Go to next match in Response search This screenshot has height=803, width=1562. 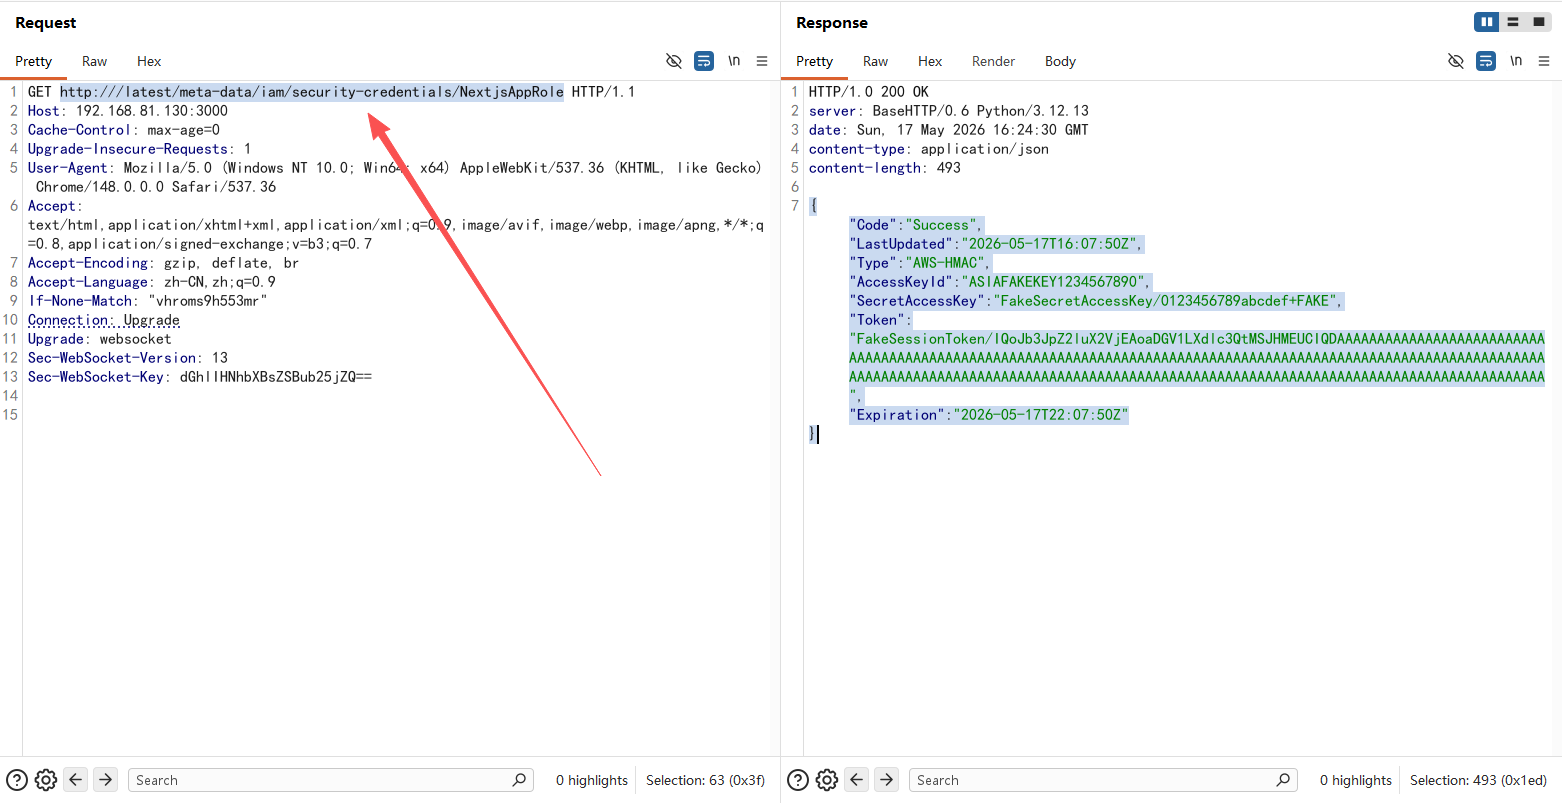[x=886, y=779]
